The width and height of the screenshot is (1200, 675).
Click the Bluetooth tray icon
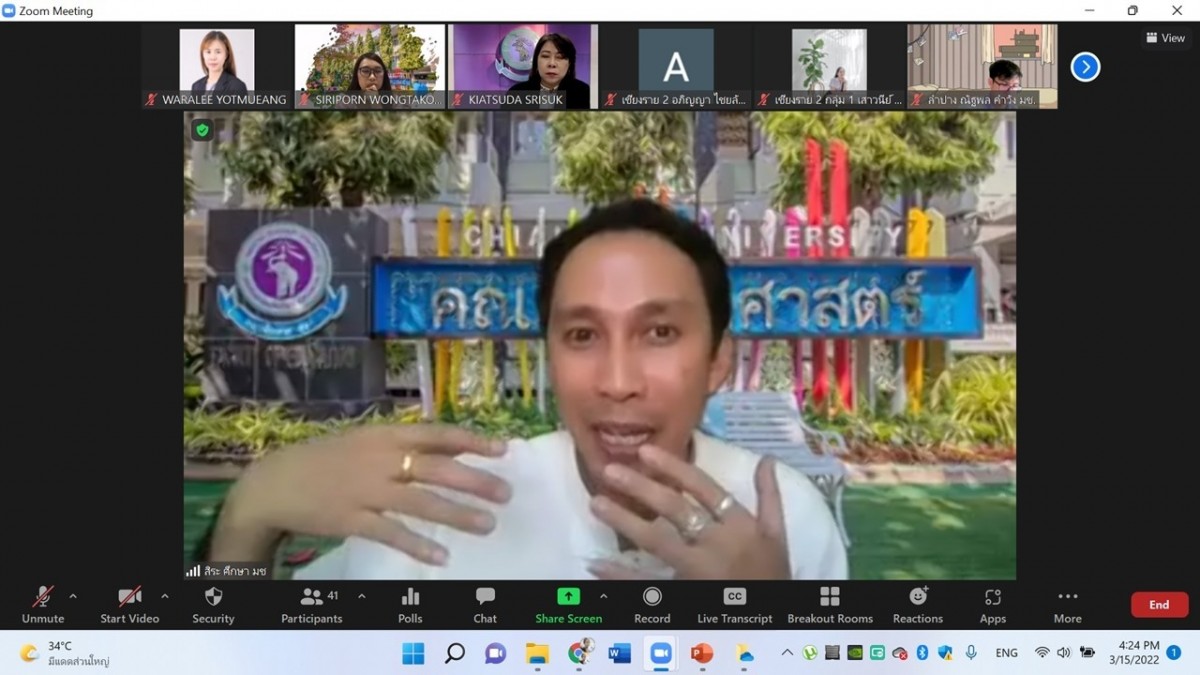tap(922, 653)
